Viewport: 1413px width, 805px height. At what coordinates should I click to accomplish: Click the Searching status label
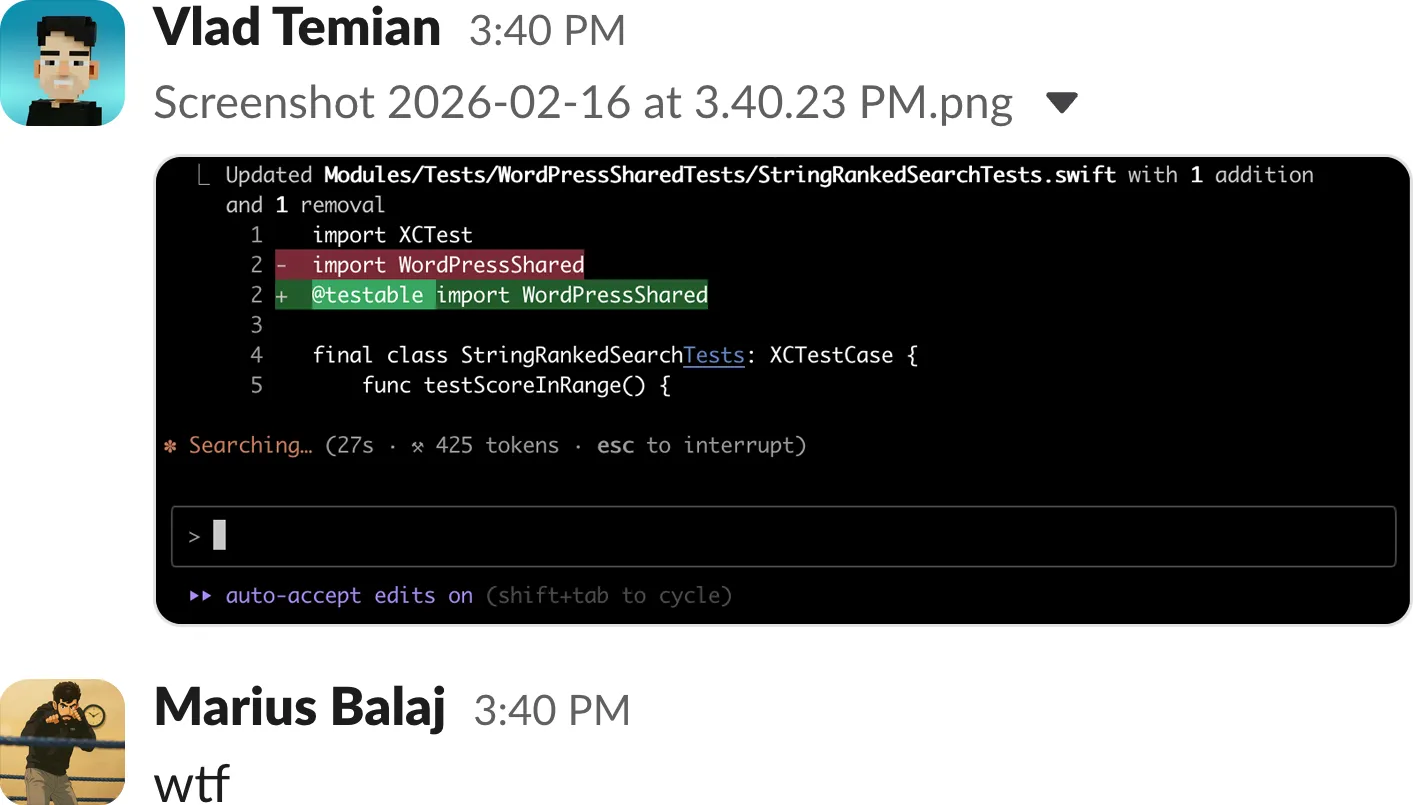pos(251,445)
